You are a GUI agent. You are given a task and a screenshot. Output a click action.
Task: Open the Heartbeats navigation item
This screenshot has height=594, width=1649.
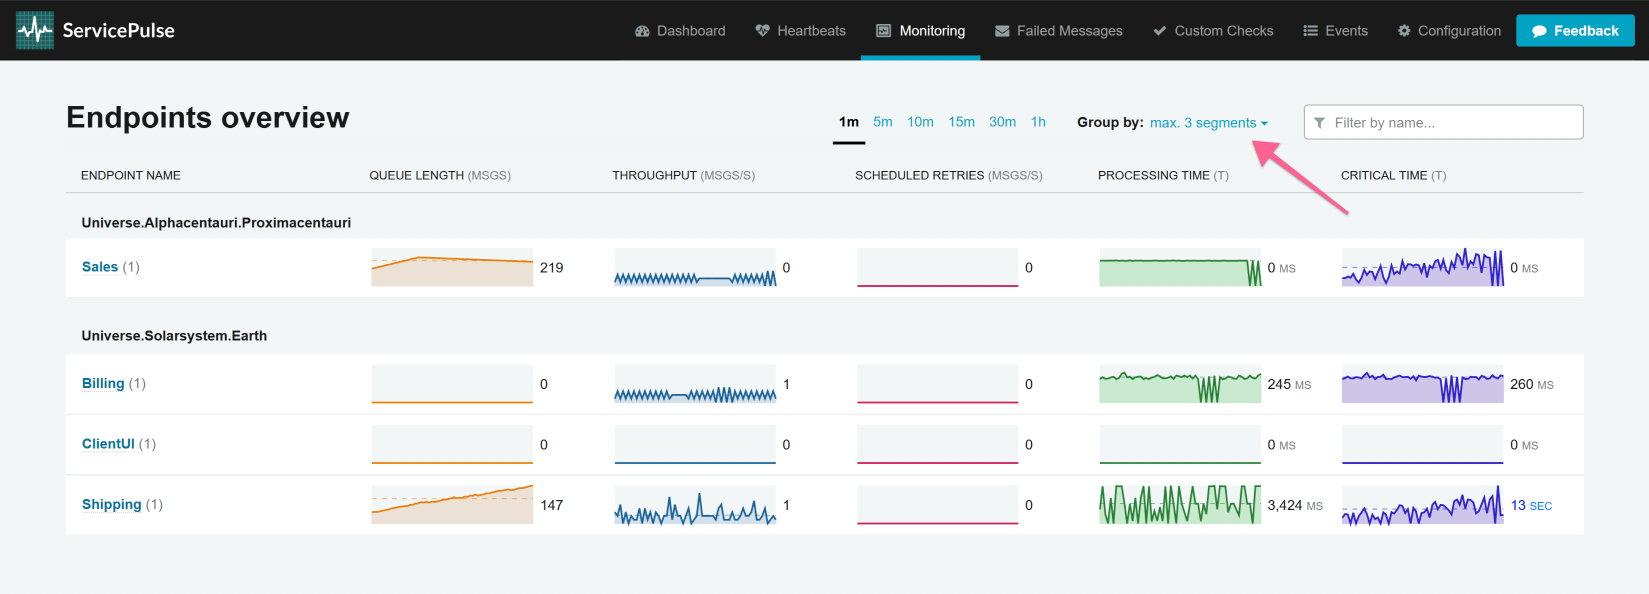click(x=800, y=31)
